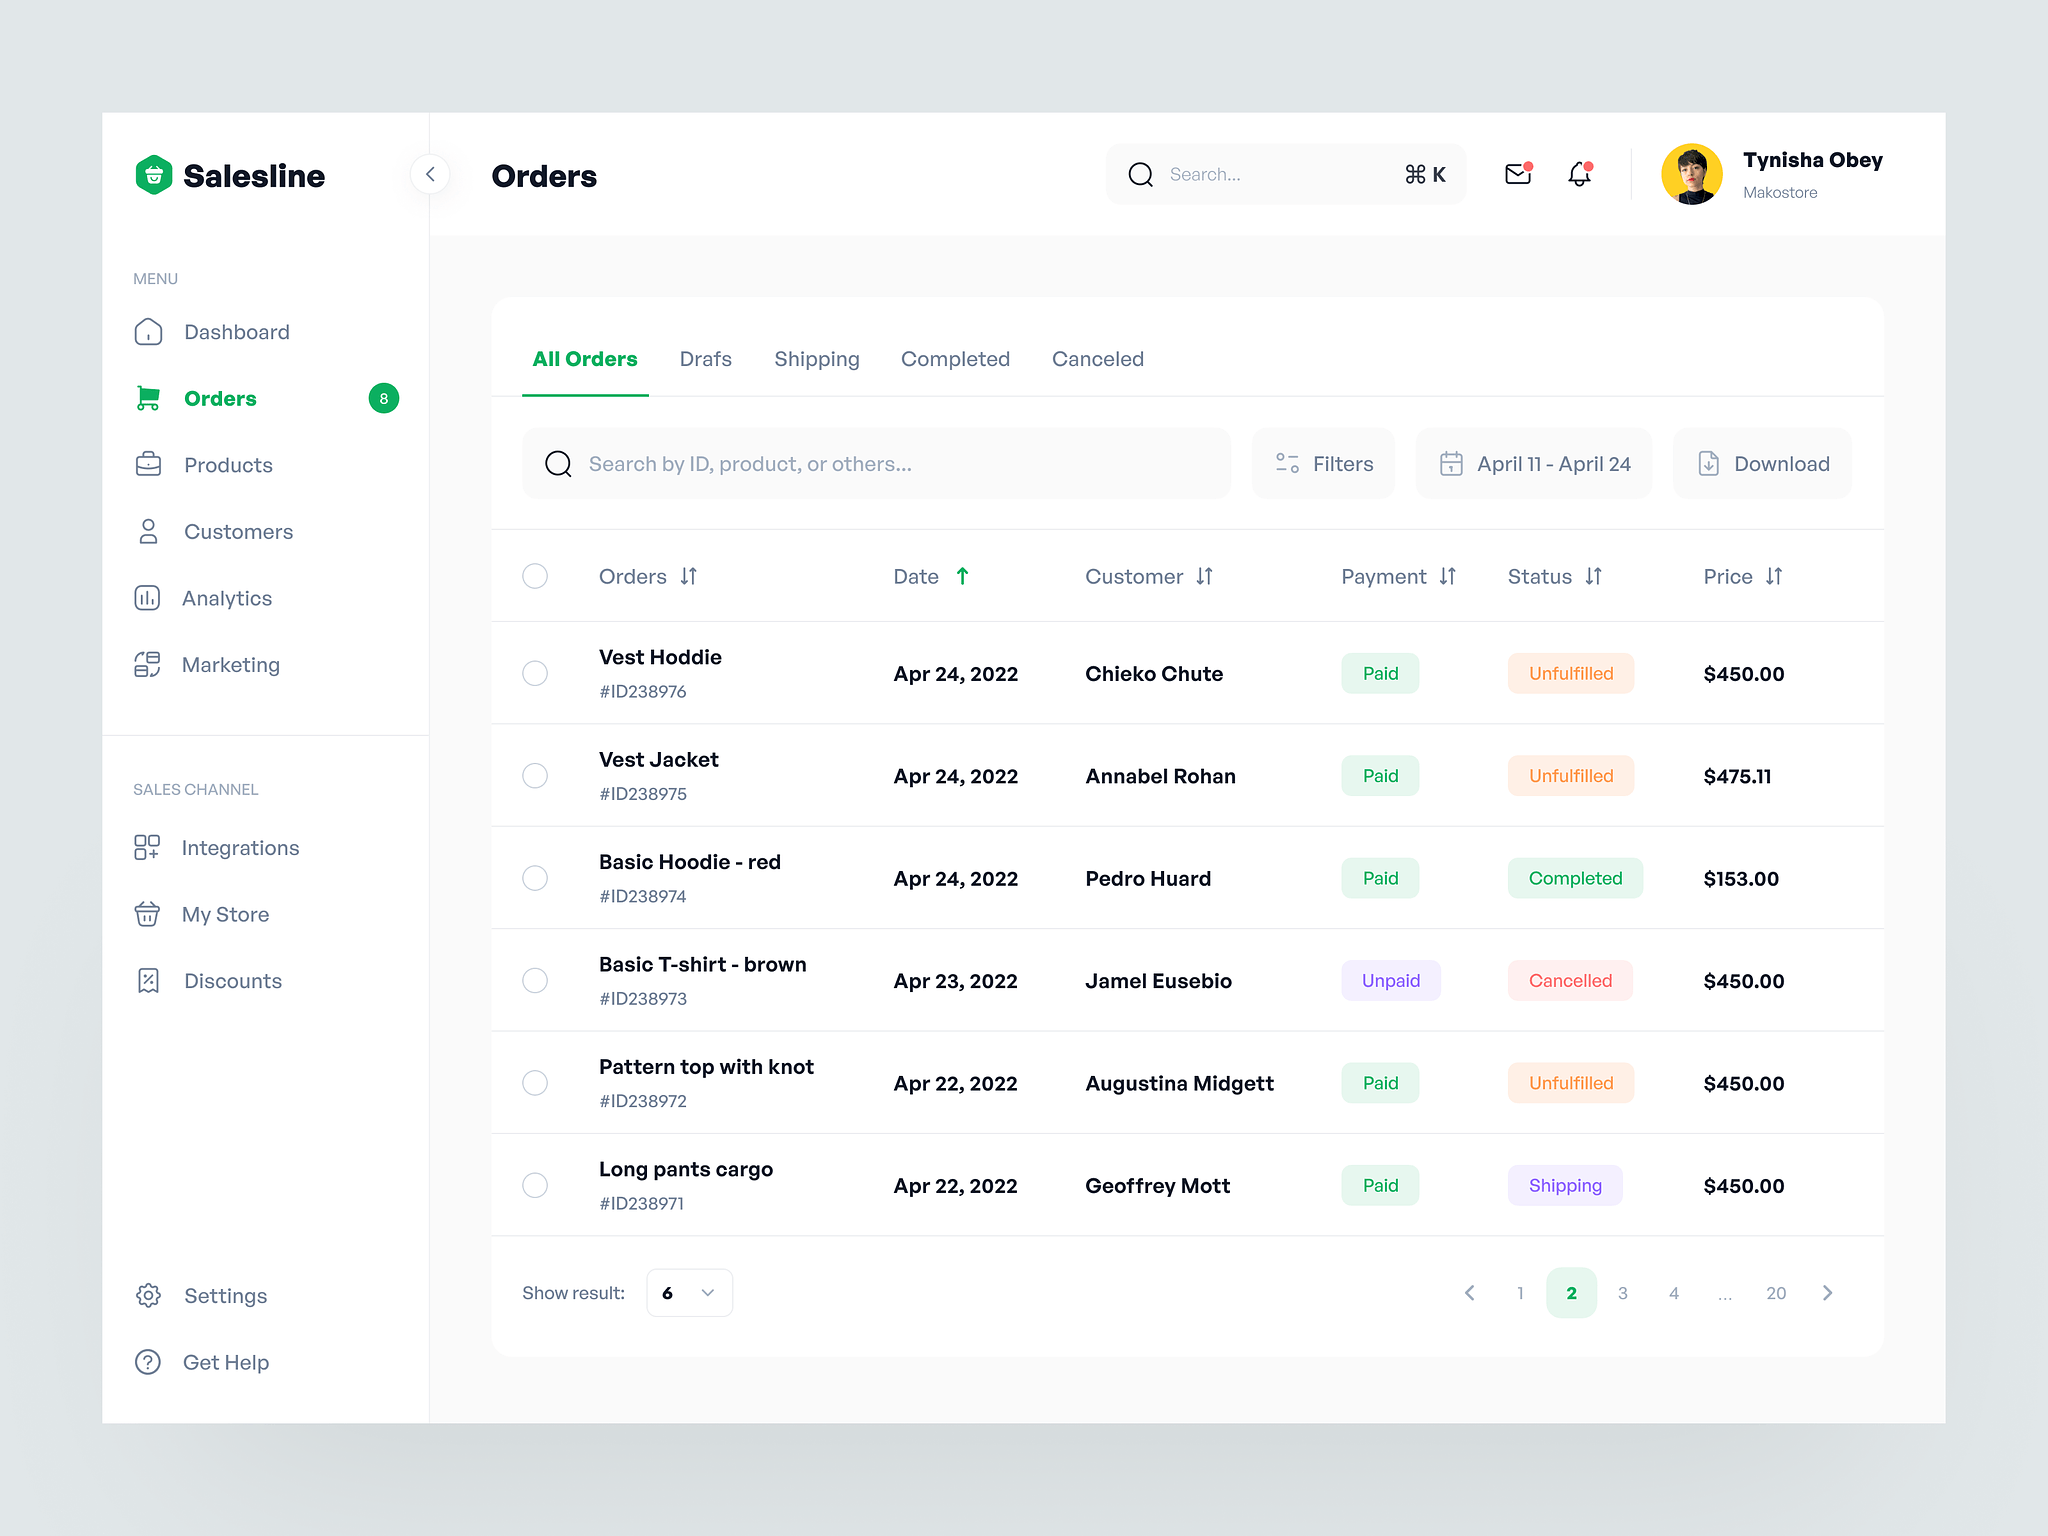Navigate to page 3 in pagination
Viewport: 2048px width, 1536px height.
coord(1622,1291)
